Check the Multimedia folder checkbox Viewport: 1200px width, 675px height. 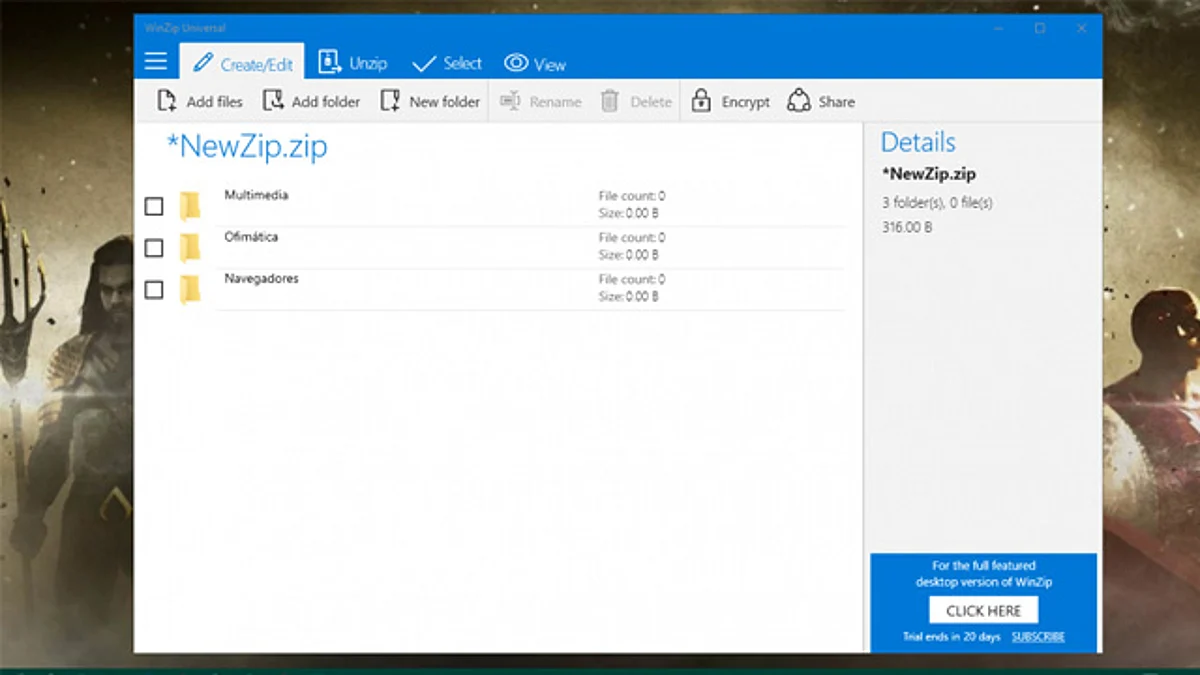(x=154, y=206)
